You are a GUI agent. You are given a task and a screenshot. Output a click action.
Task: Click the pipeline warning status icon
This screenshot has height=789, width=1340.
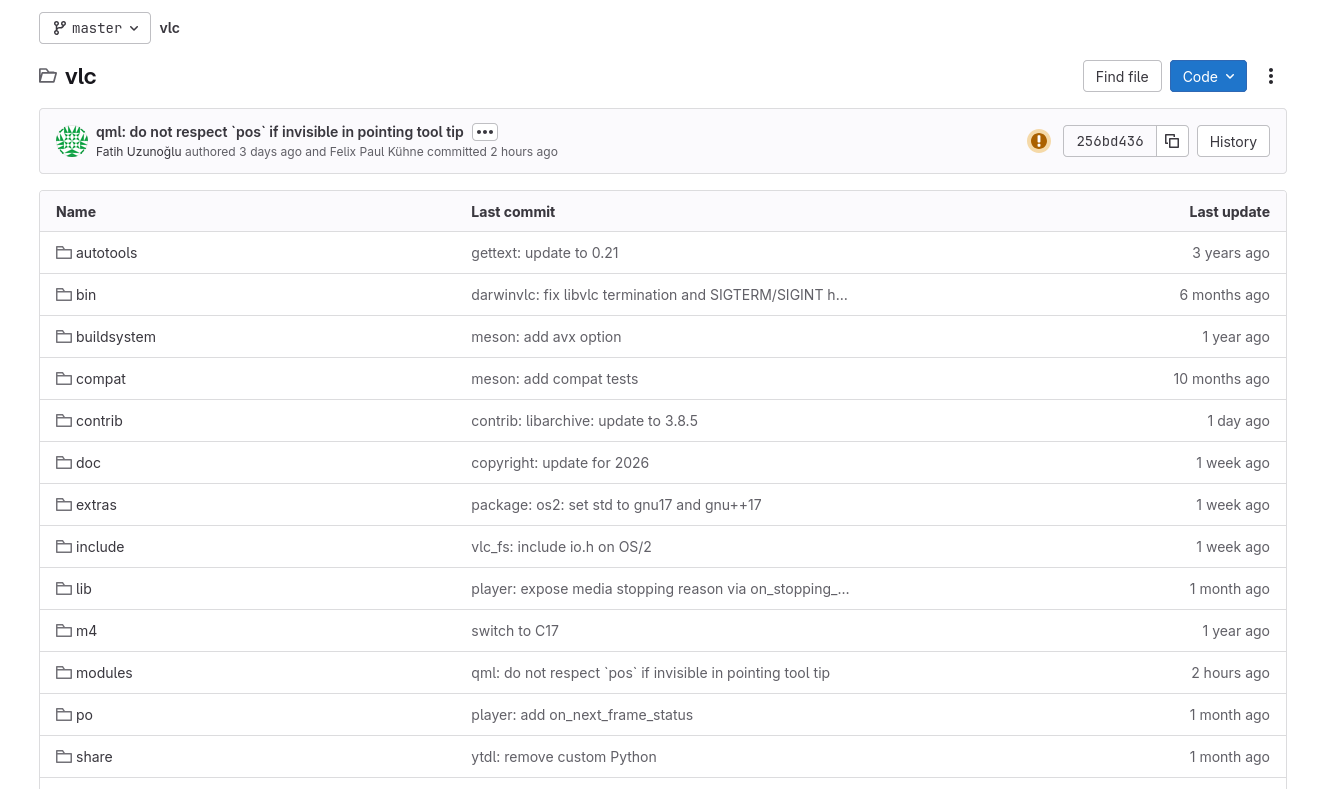click(x=1039, y=141)
